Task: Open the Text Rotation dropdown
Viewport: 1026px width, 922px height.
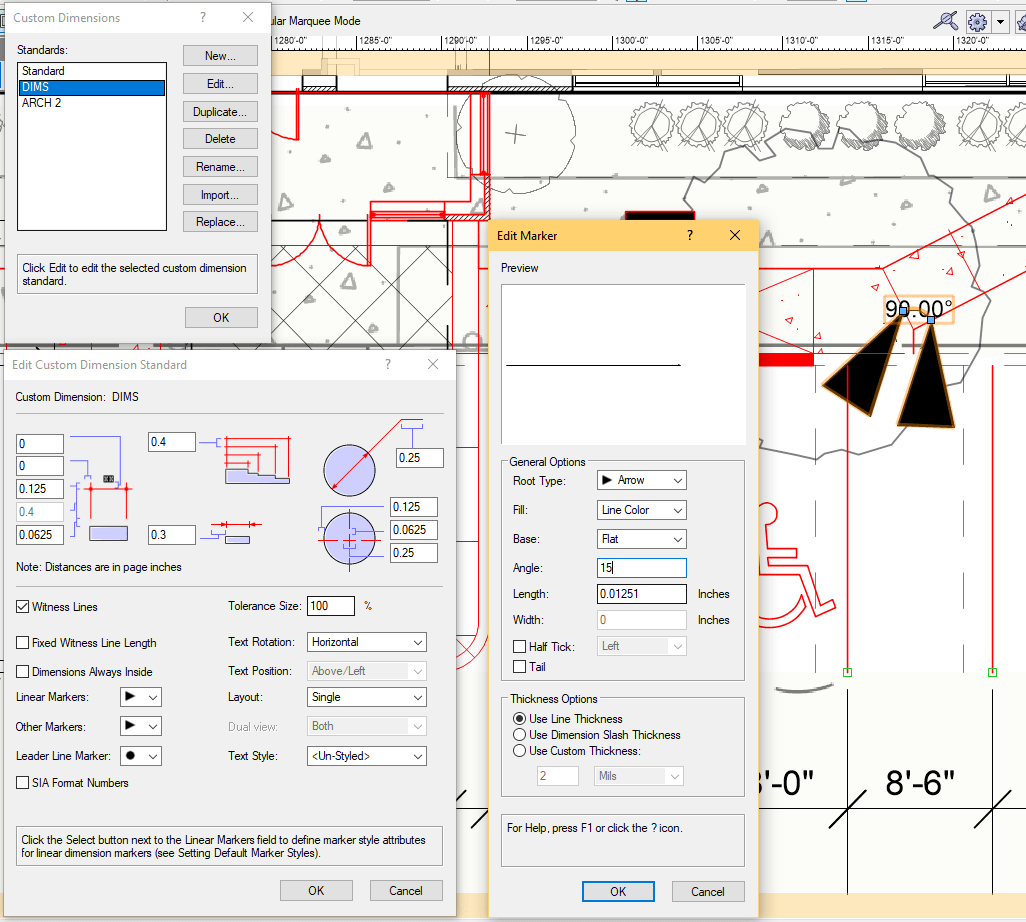Action: (x=366, y=642)
